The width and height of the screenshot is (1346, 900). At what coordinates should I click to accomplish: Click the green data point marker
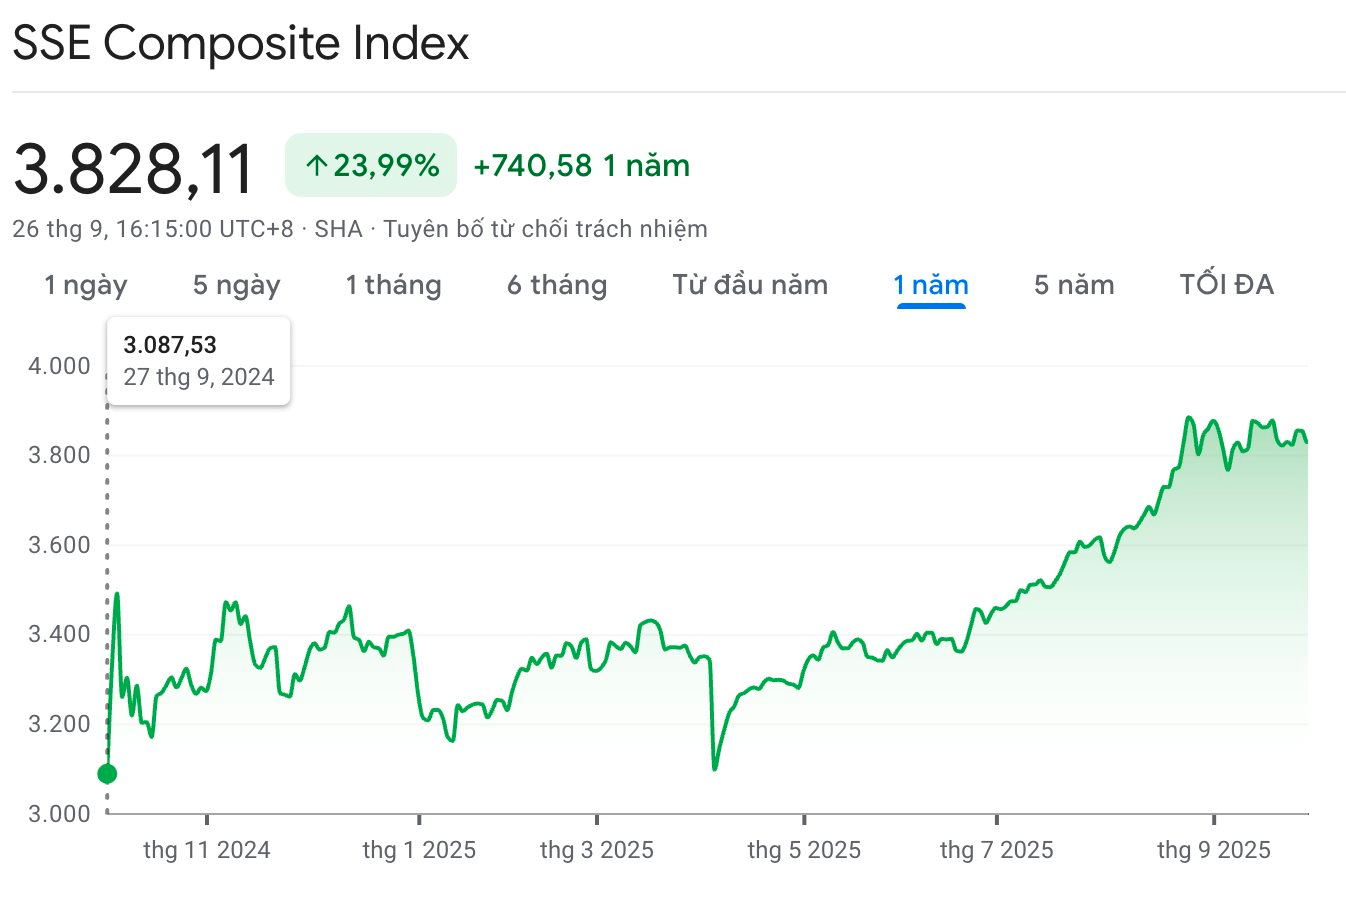tap(107, 774)
